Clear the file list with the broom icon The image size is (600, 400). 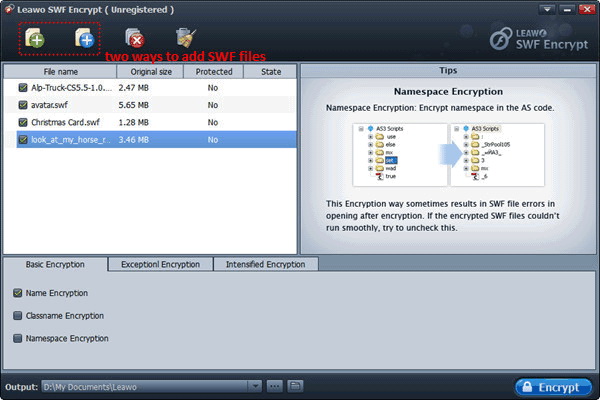coord(186,38)
